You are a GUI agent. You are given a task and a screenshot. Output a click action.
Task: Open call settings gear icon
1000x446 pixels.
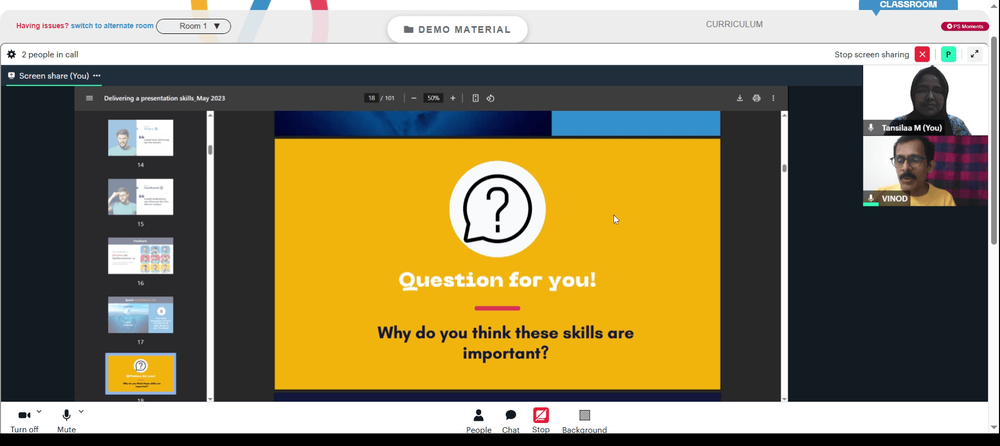(x=11, y=54)
